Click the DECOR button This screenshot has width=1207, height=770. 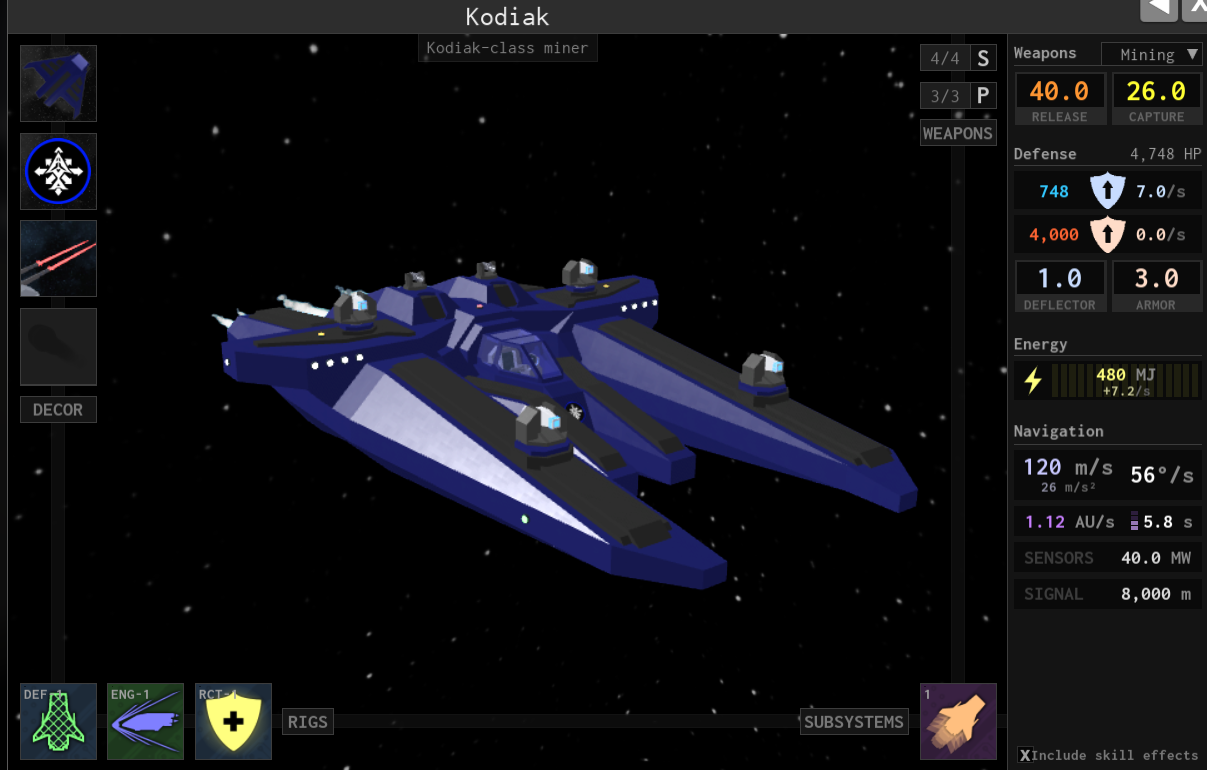point(58,409)
